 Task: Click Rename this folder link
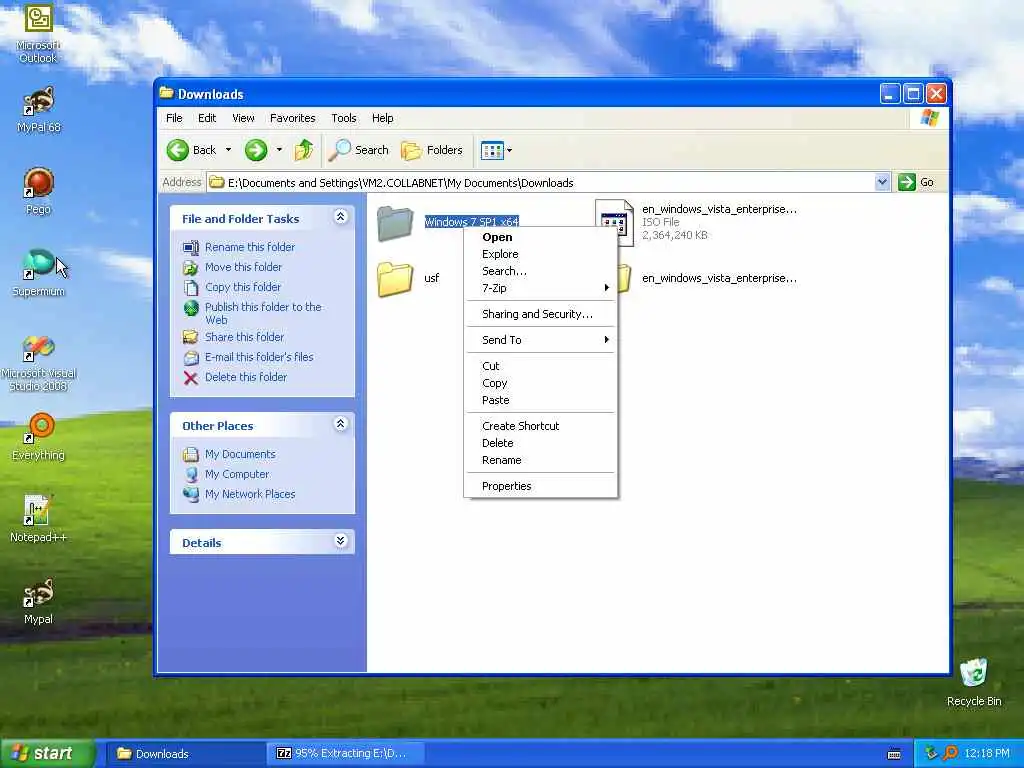(250, 247)
